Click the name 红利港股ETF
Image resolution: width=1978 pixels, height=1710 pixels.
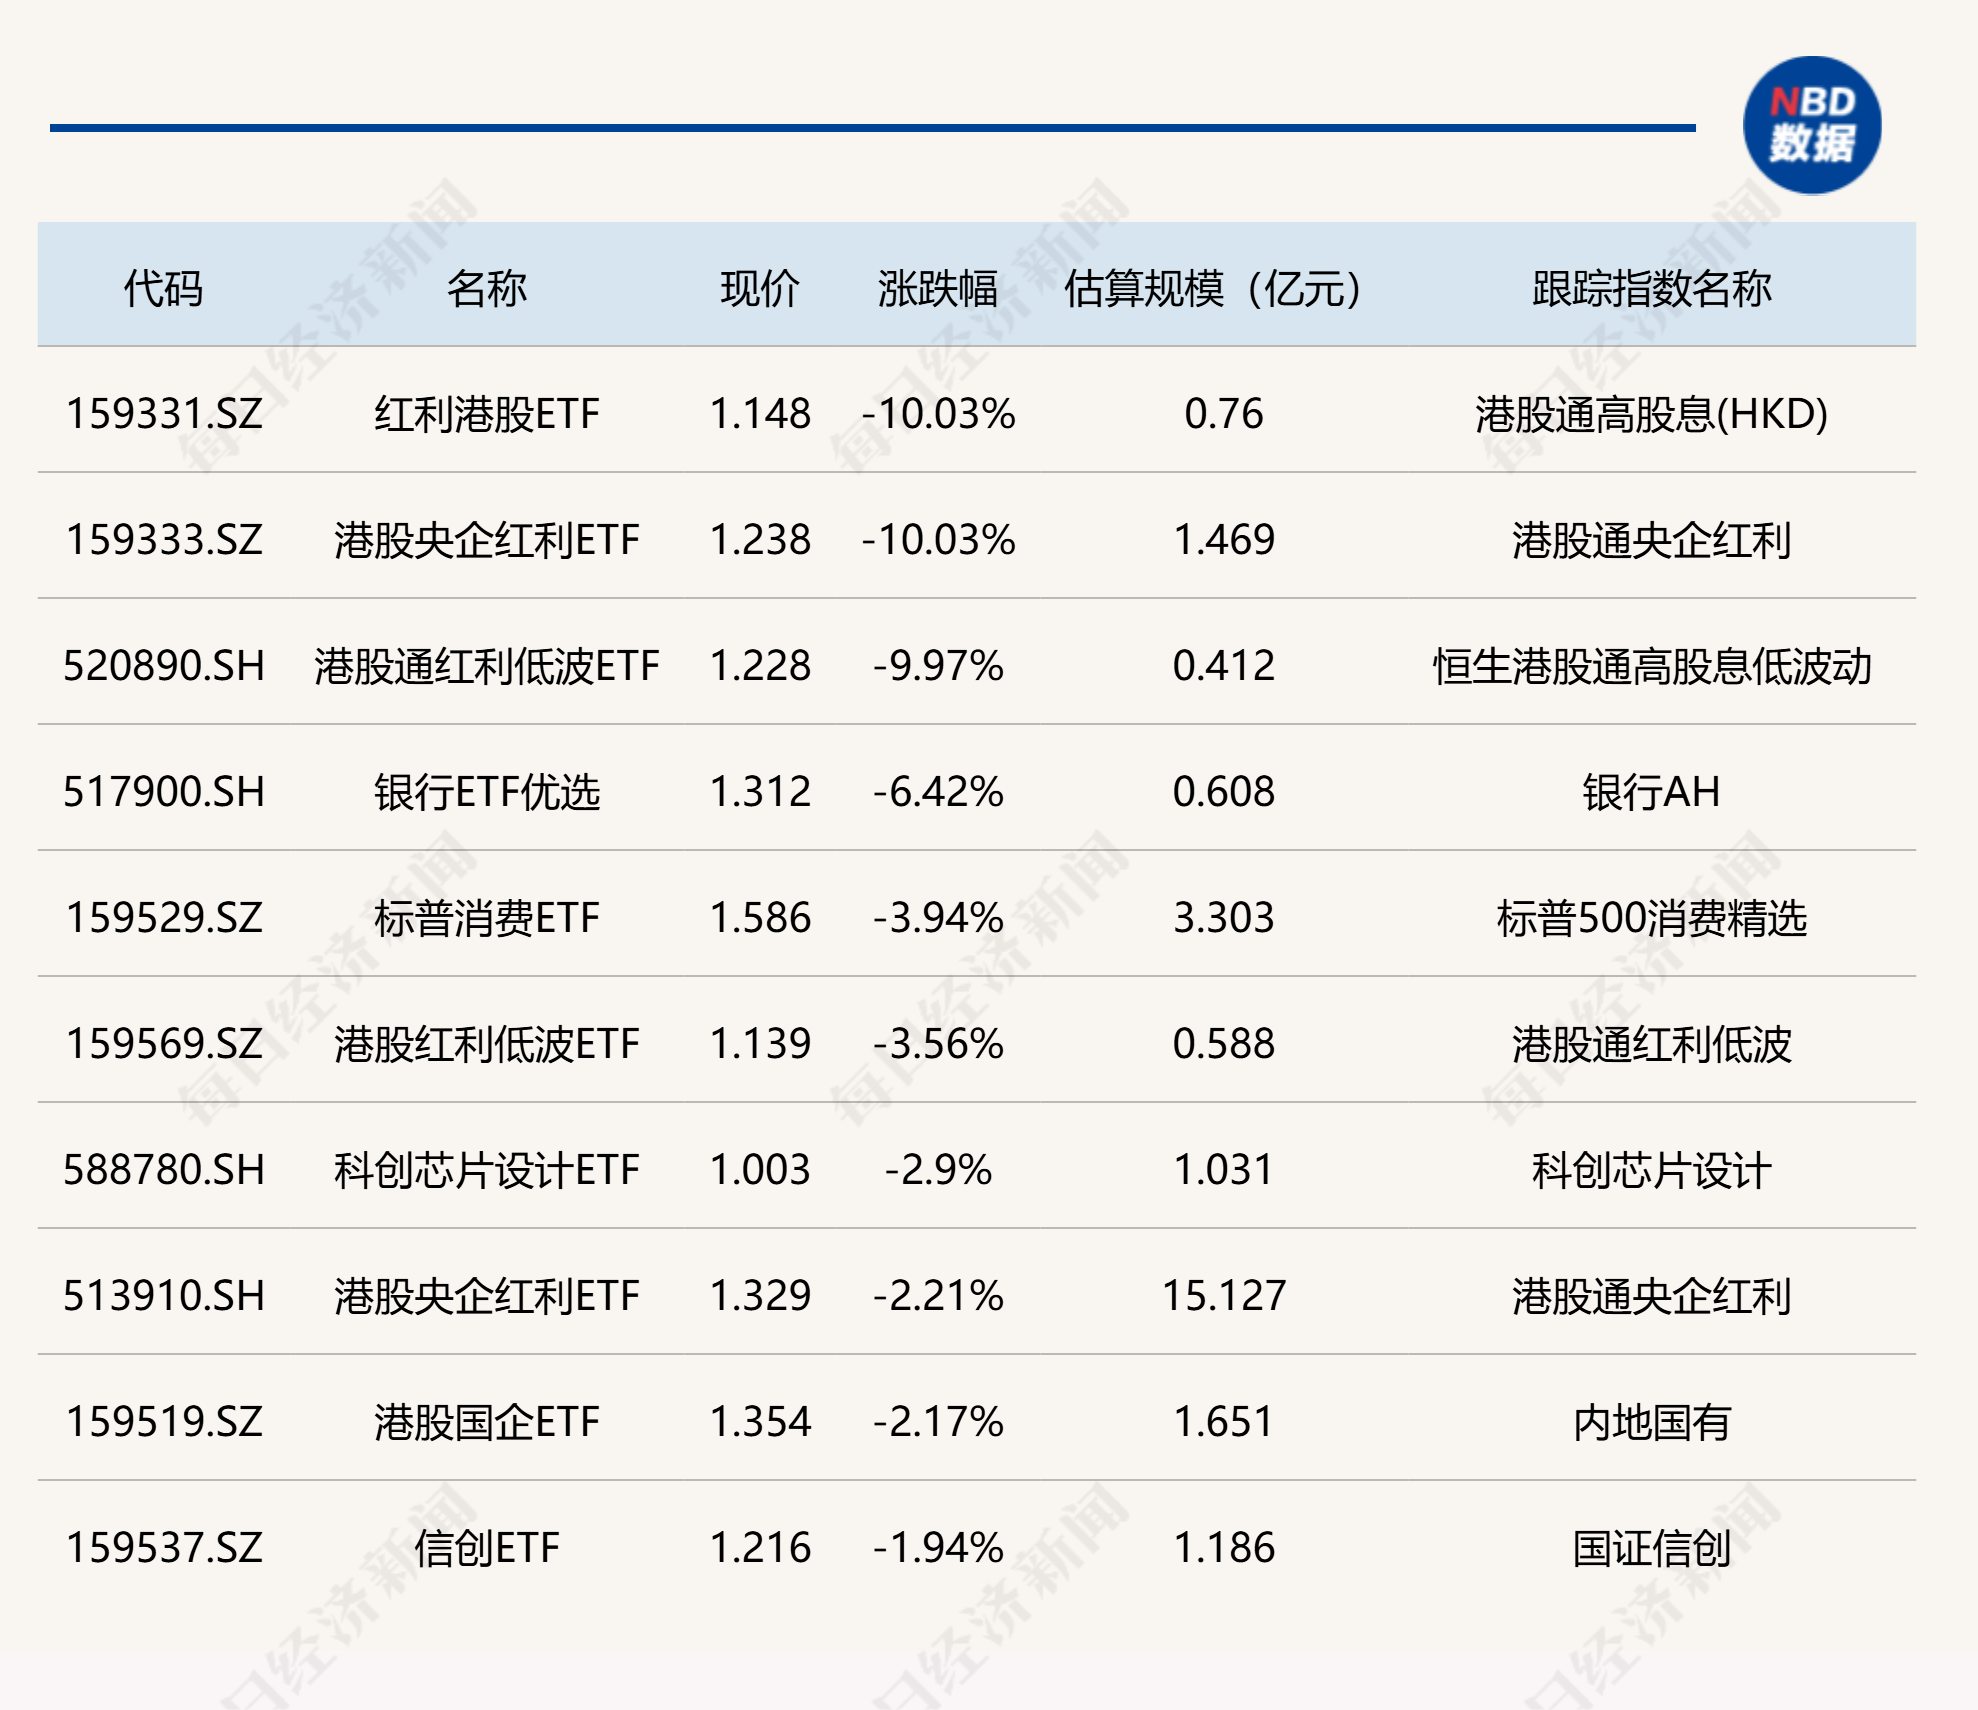486,414
